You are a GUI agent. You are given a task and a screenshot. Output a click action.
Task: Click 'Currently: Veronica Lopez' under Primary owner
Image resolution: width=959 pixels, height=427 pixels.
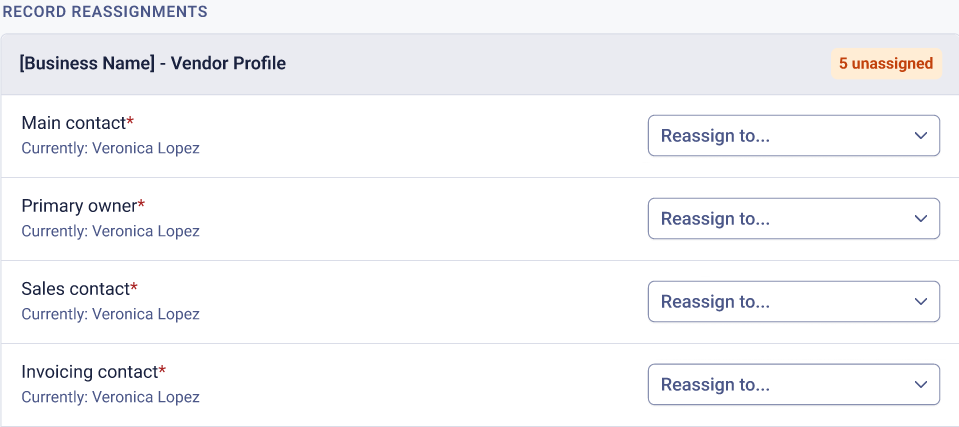(x=111, y=231)
